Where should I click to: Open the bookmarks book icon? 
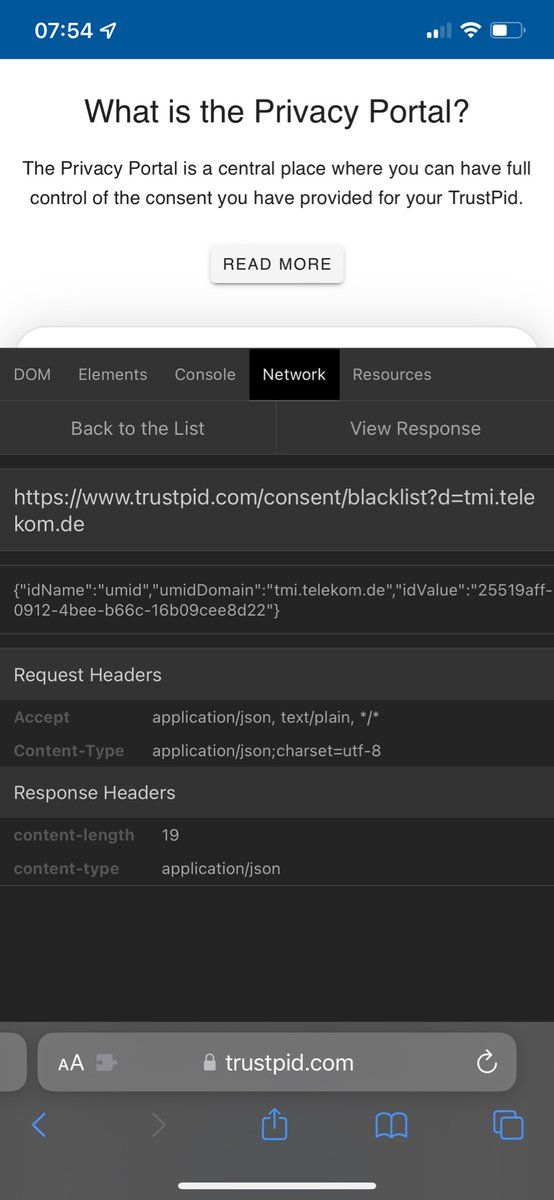pos(391,1126)
